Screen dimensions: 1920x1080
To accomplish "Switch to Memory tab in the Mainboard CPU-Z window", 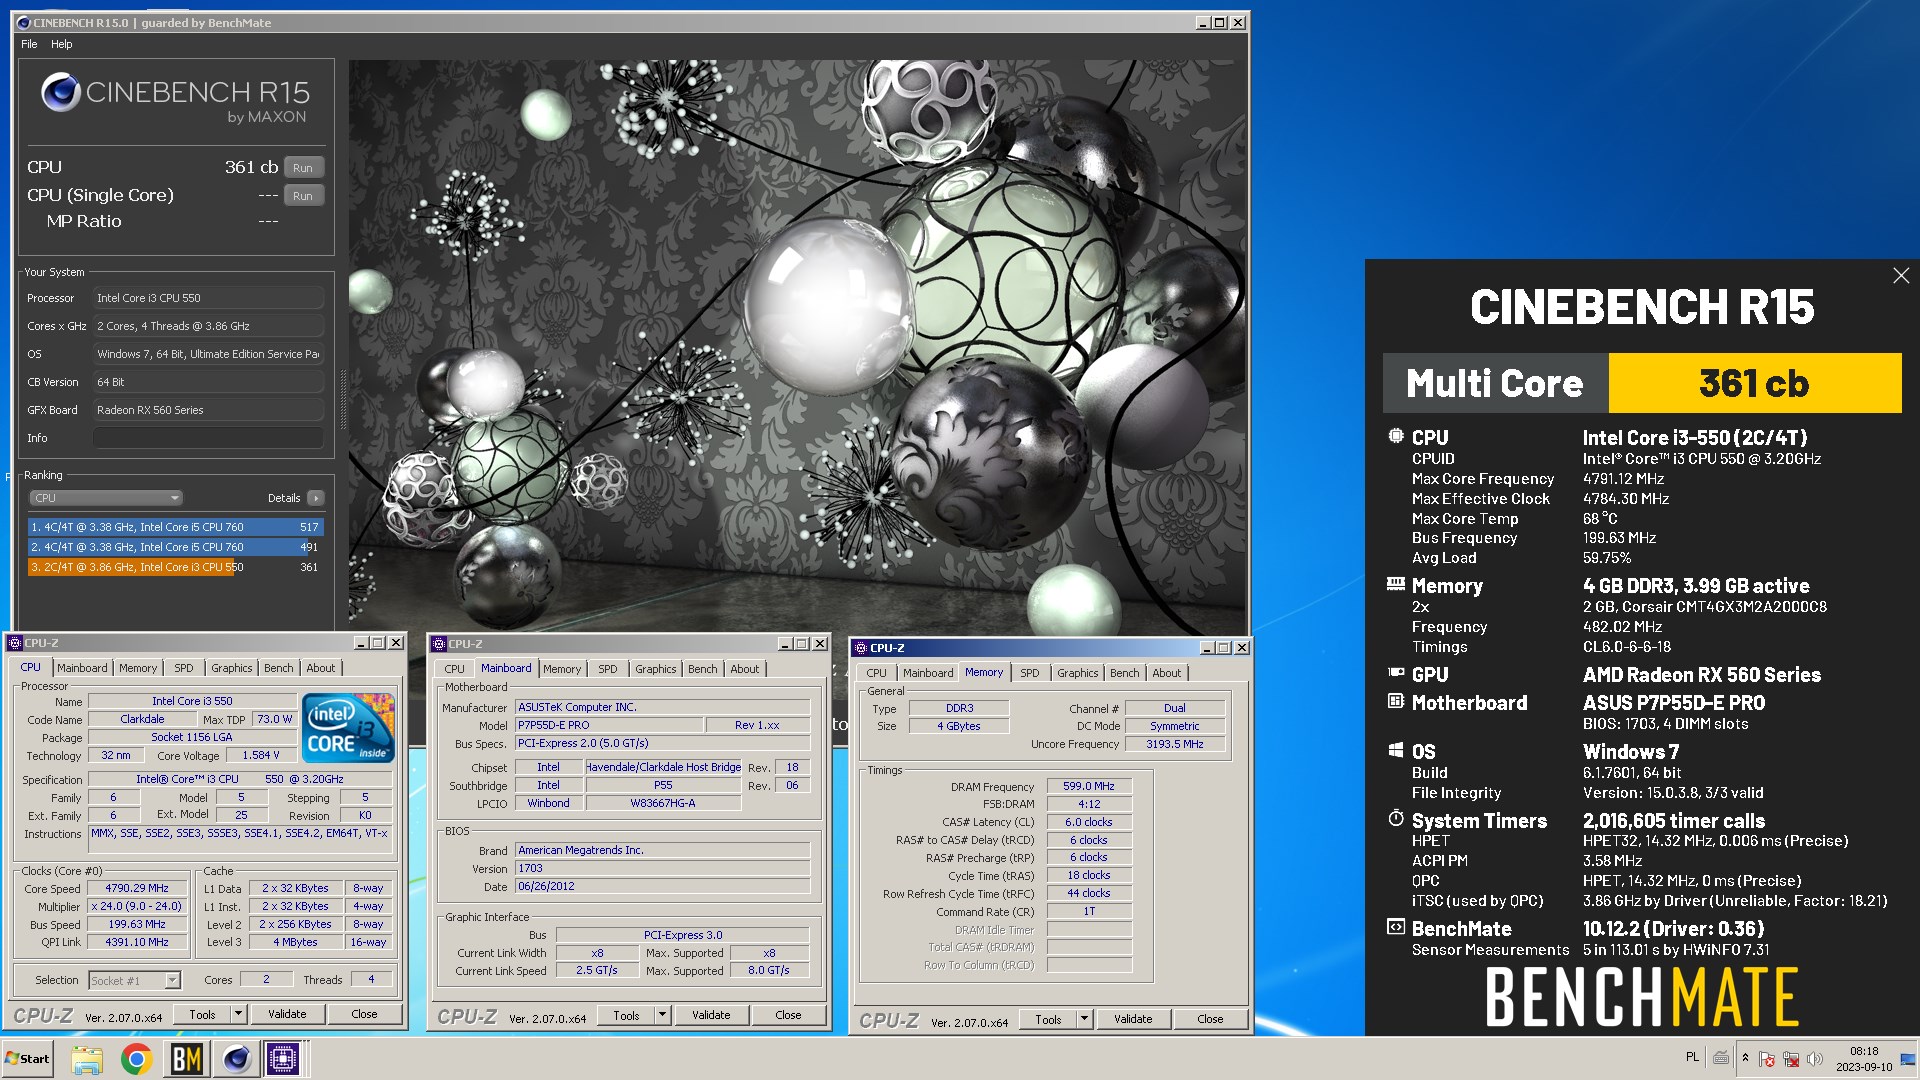I will point(562,669).
